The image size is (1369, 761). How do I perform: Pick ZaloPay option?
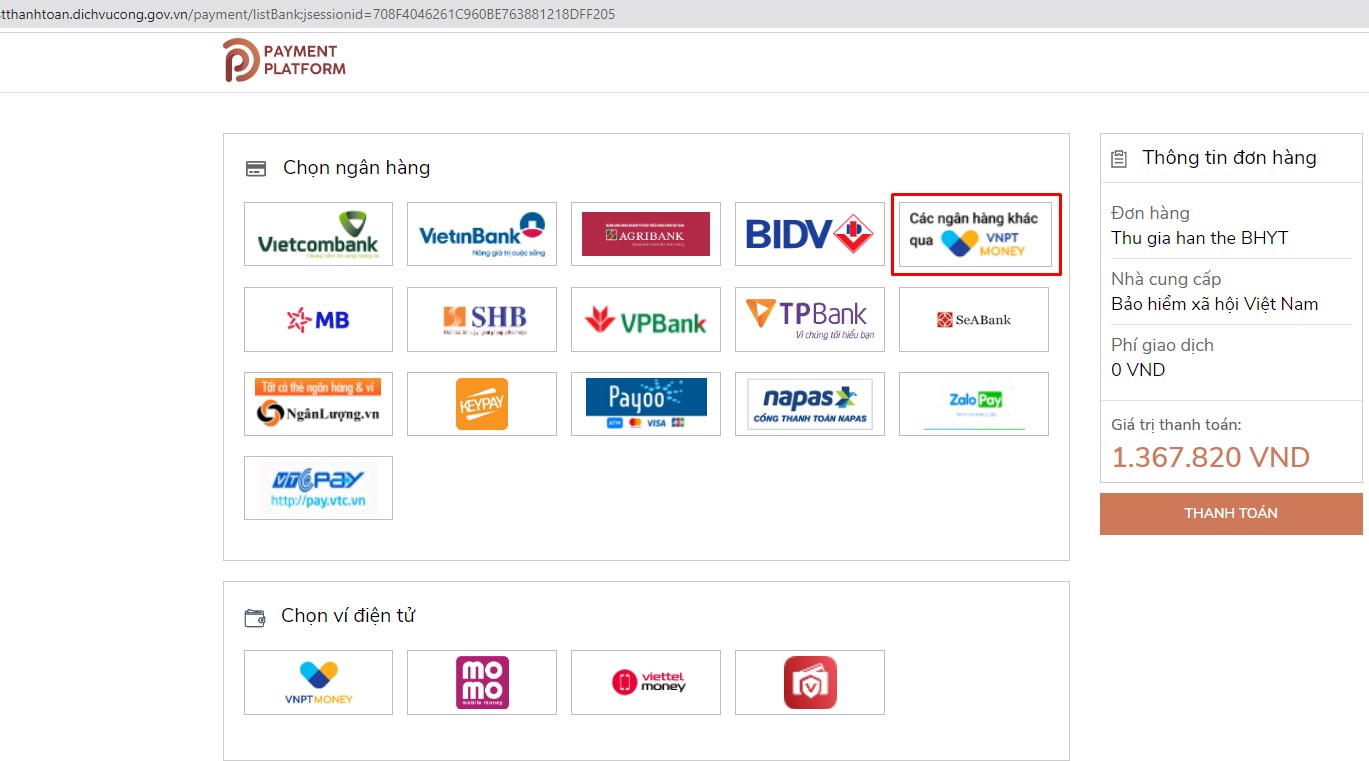tap(974, 404)
